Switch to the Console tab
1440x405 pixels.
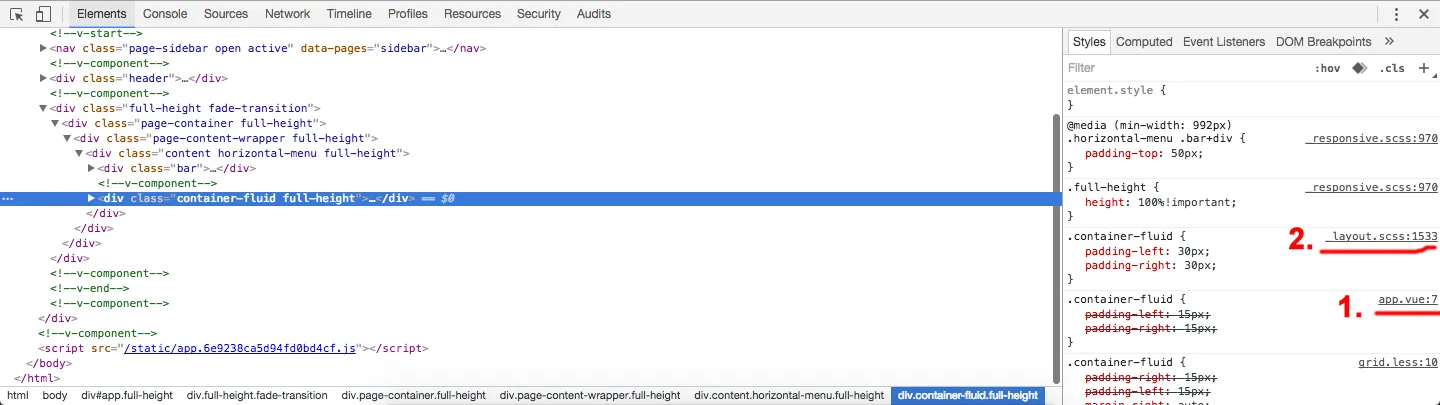pyautogui.click(x=165, y=14)
